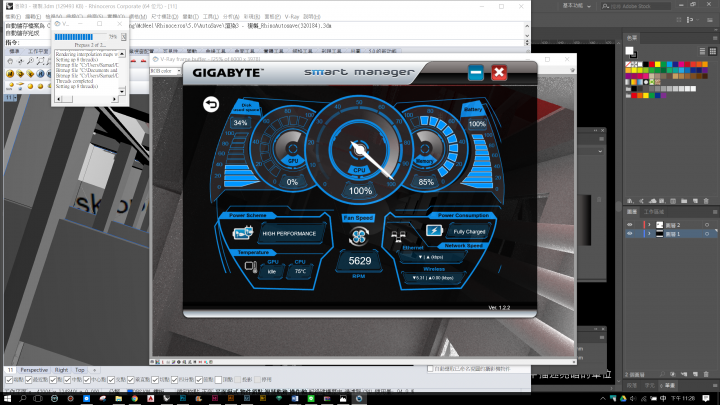Add a new viewport tab with plus

click(95, 370)
